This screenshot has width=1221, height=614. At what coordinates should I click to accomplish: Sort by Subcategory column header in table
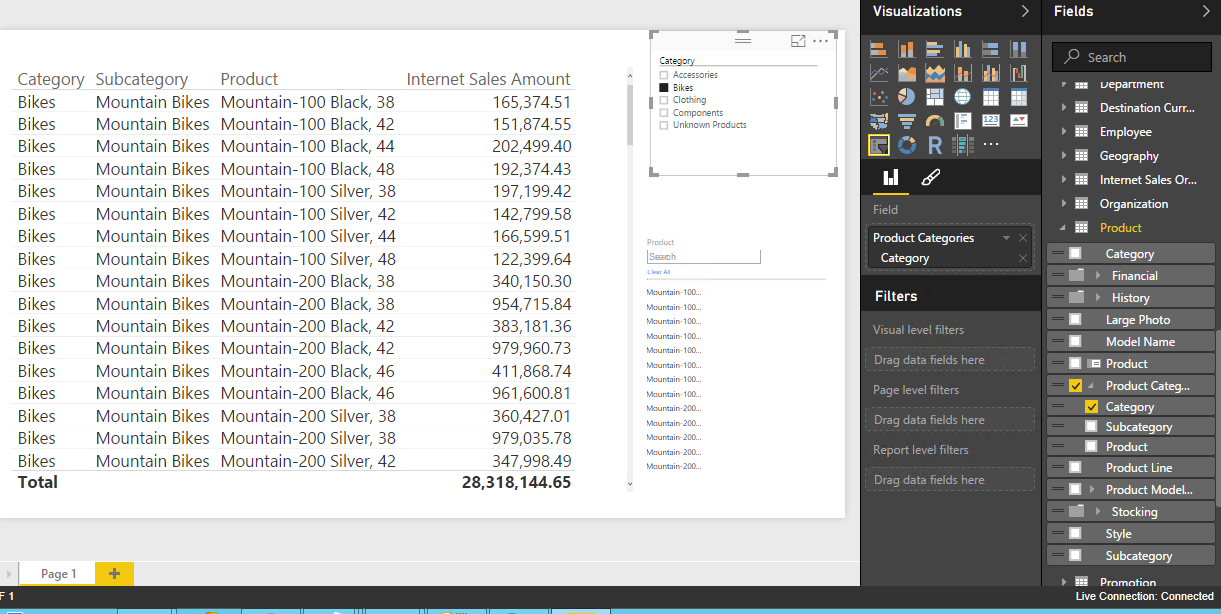tap(142, 79)
